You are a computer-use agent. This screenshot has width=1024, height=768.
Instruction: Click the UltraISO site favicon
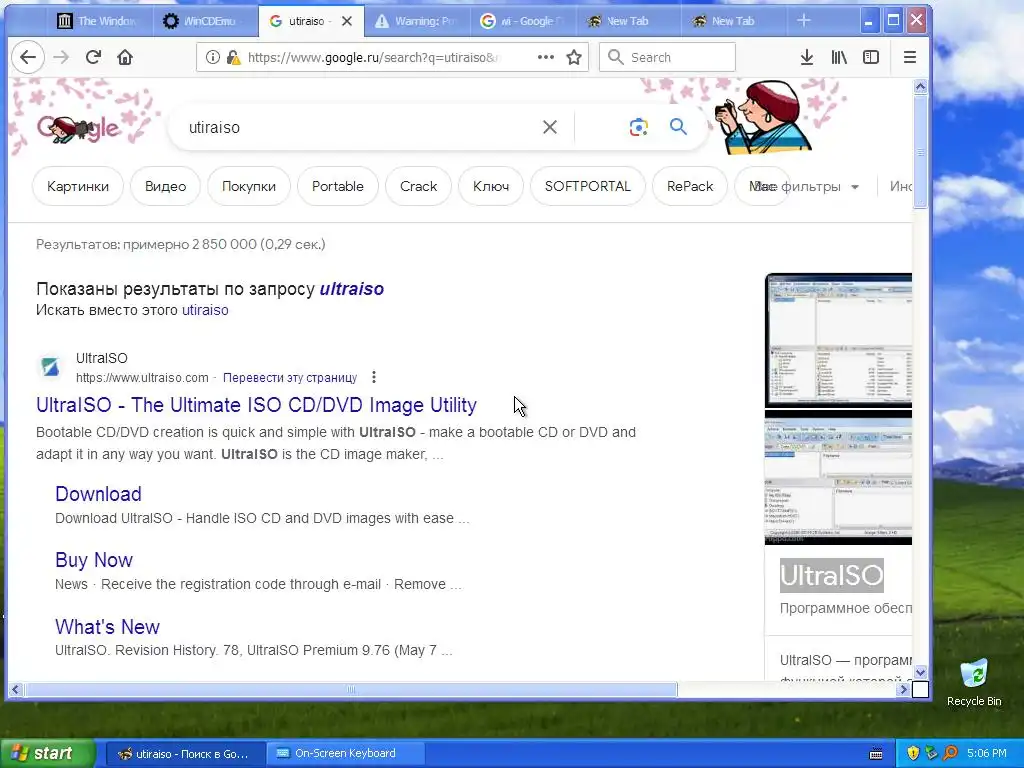(x=50, y=367)
